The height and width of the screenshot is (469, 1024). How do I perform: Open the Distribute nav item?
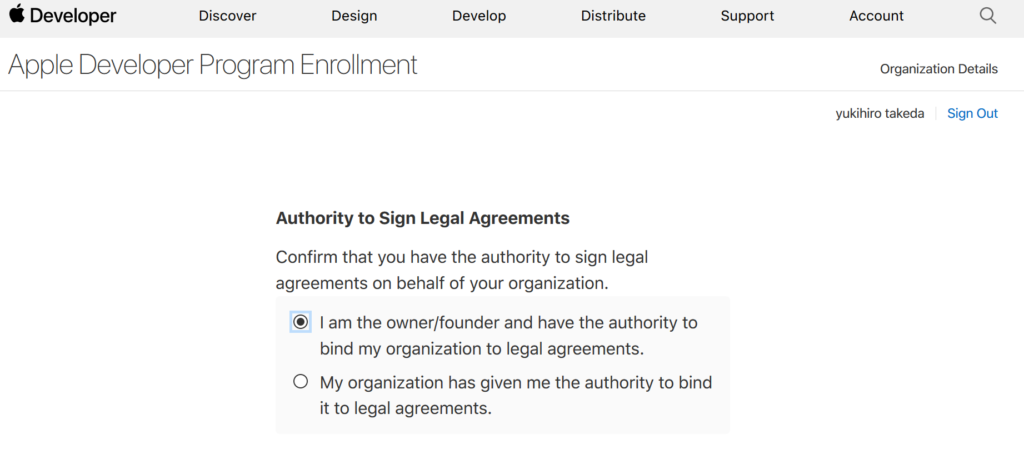[x=613, y=16]
